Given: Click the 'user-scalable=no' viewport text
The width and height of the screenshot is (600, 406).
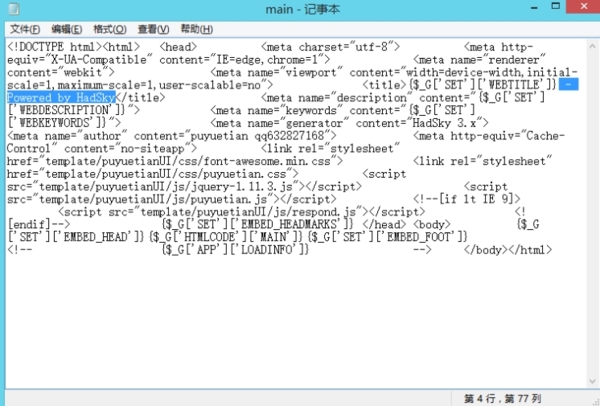Looking at the screenshot, I should pyautogui.click(x=210, y=85).
